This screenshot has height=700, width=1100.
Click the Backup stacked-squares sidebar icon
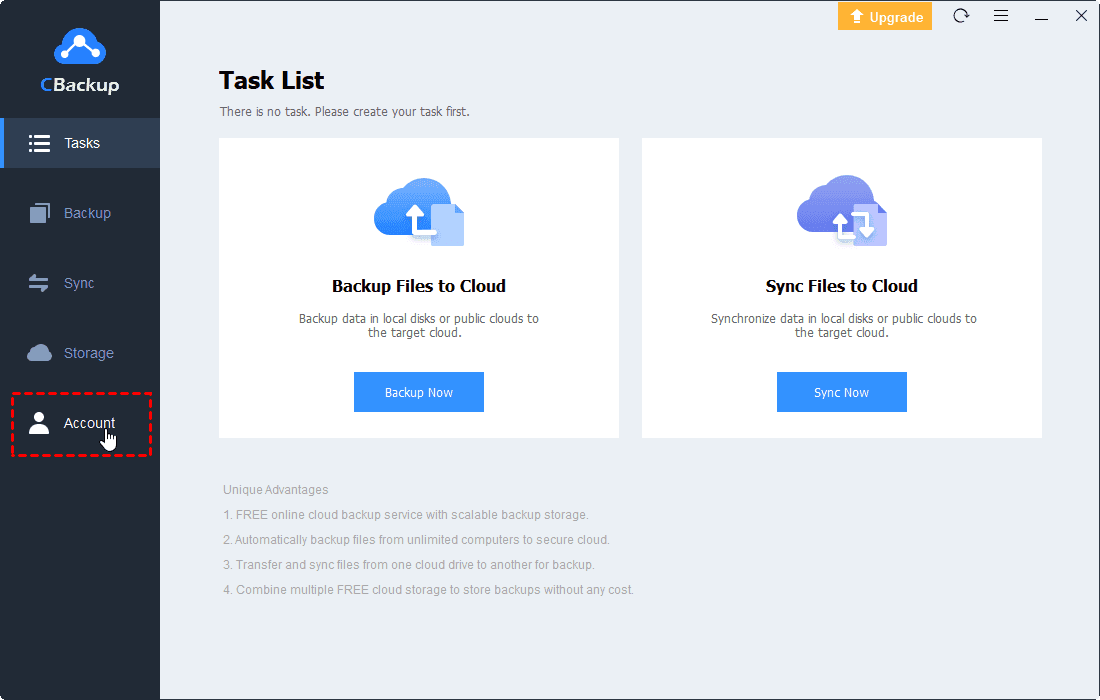pyautogui.click(x=39, y=213)
